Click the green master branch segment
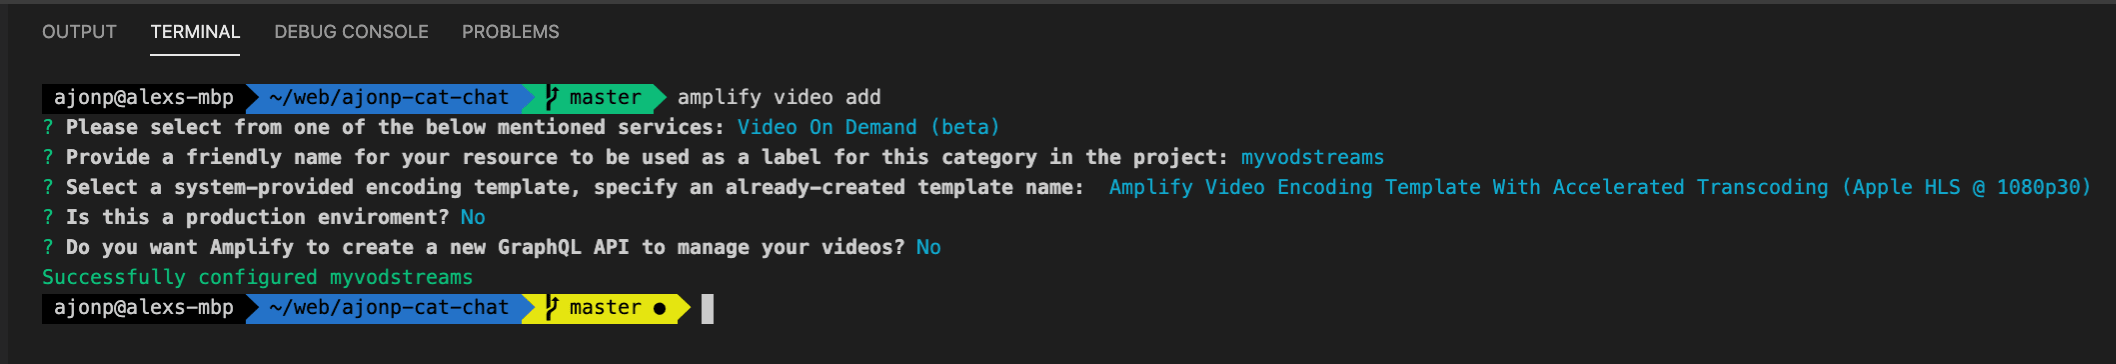The width and height of the screenshot is (2116, 364). point(594,97)
